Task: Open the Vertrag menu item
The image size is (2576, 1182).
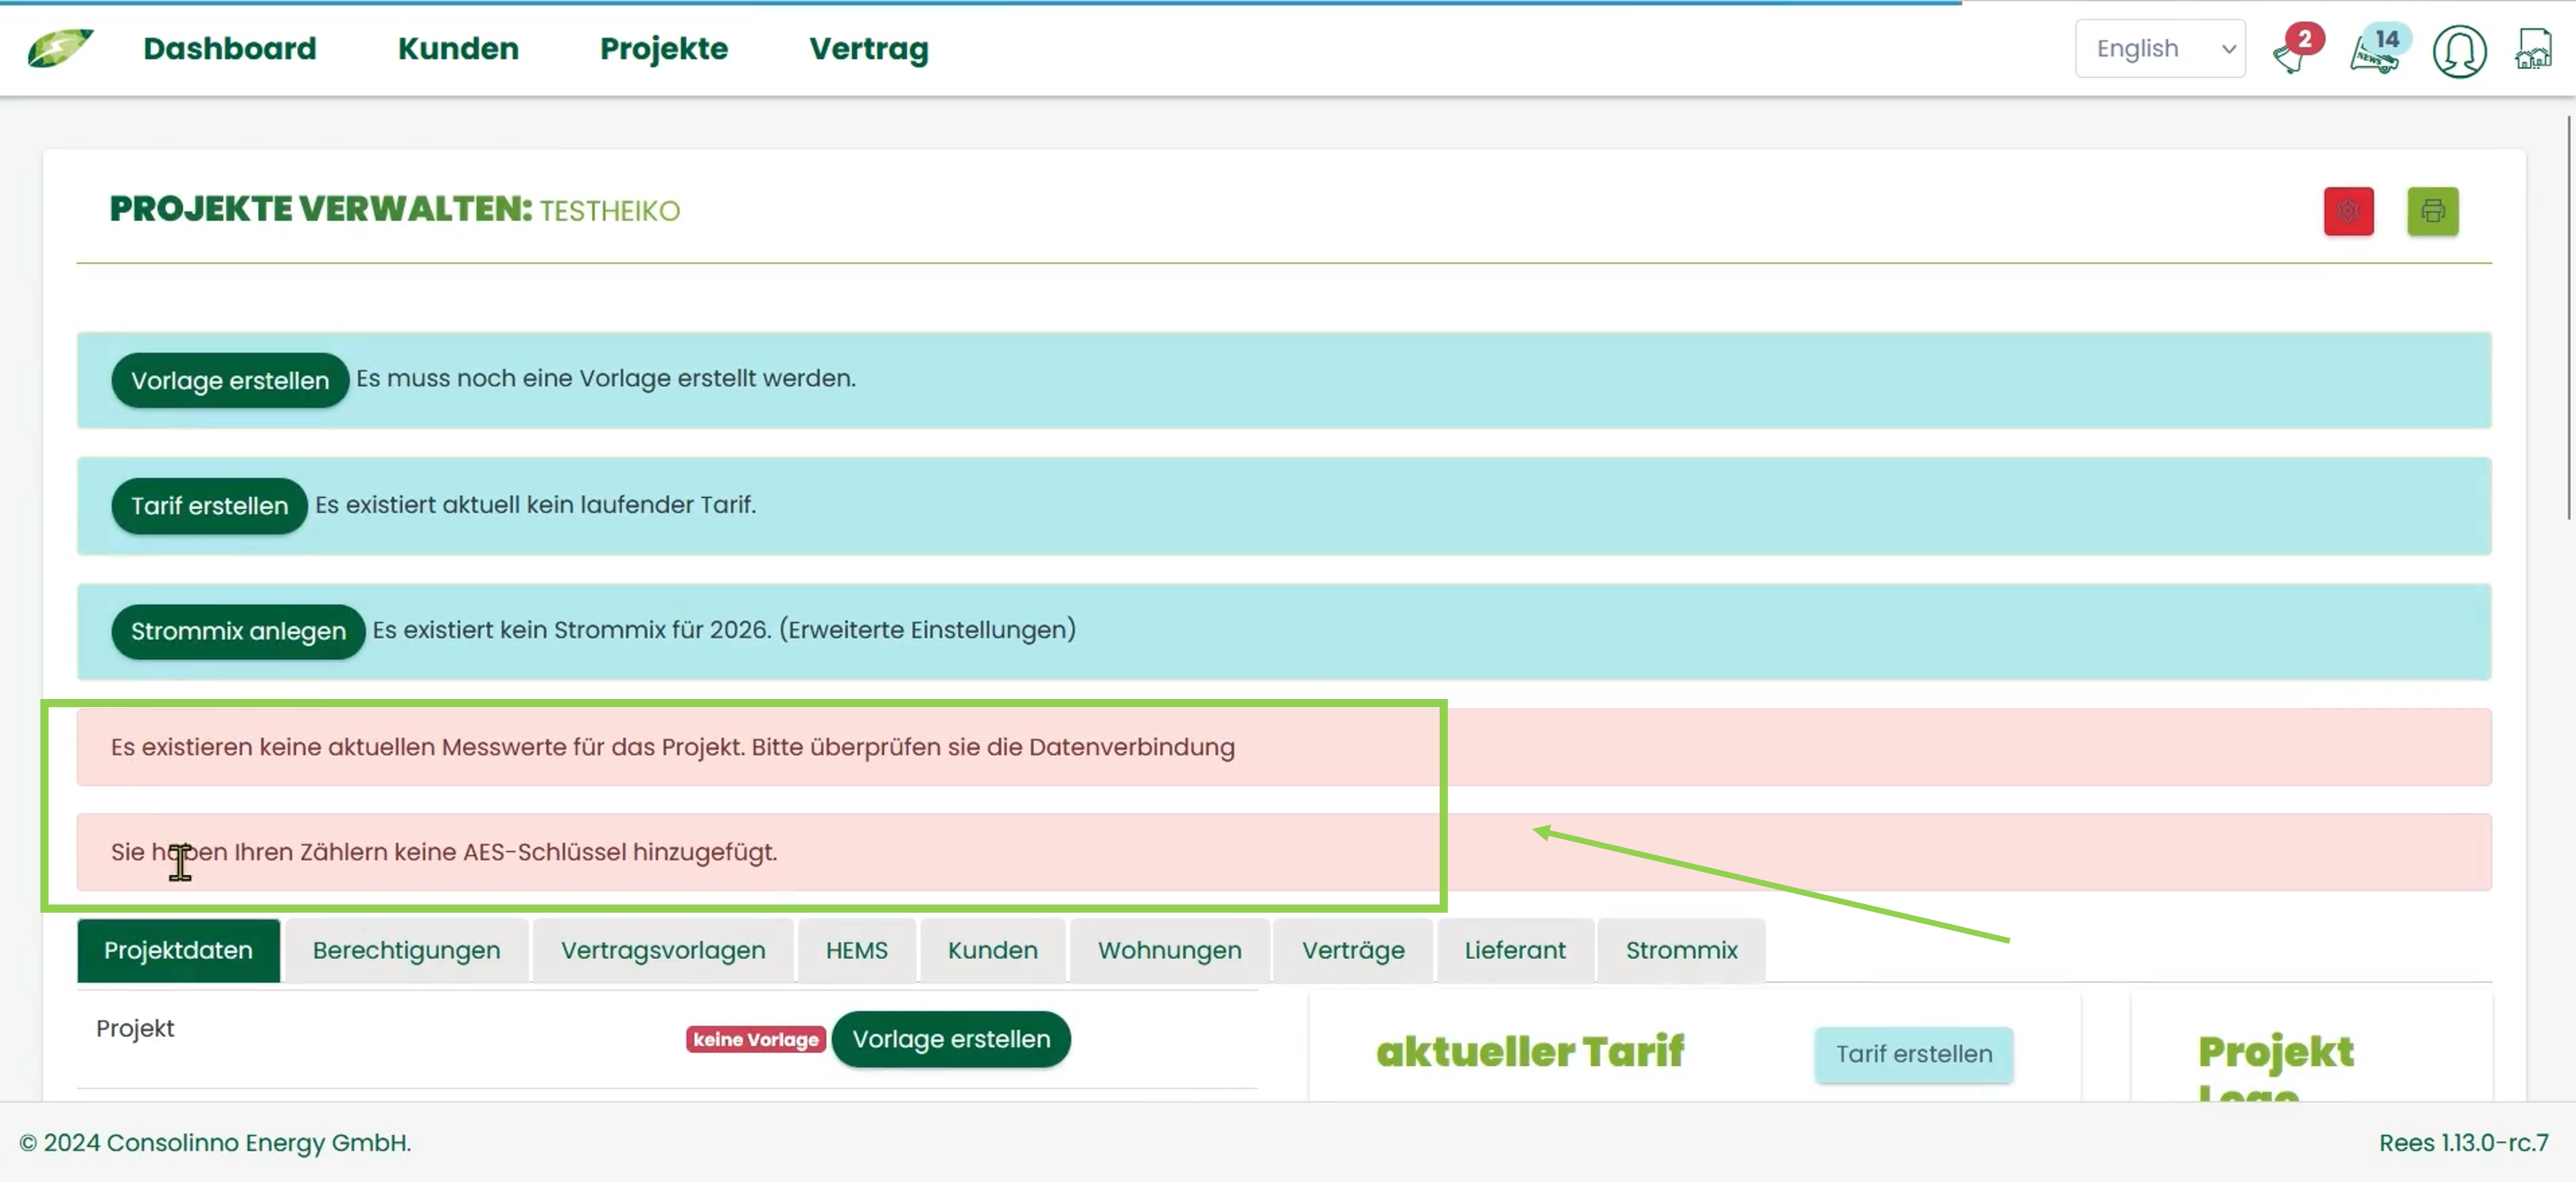Action: pyautogui.click(x=868, y=48)
